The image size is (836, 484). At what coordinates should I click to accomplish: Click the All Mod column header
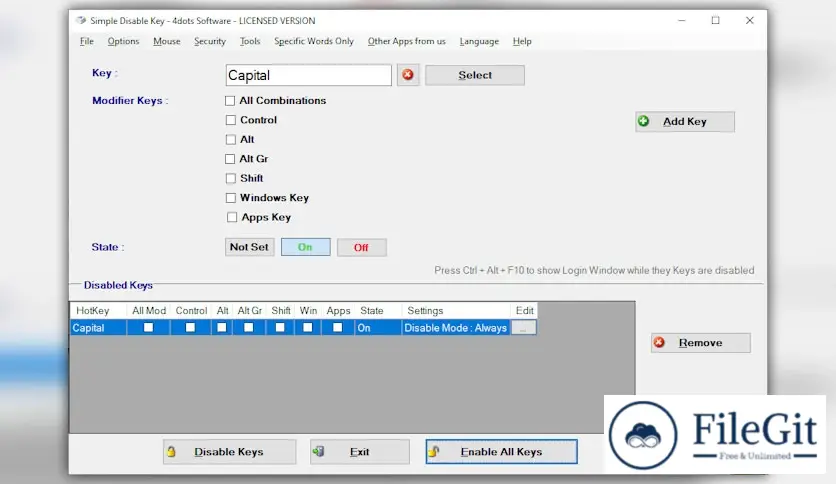[149, 310]
